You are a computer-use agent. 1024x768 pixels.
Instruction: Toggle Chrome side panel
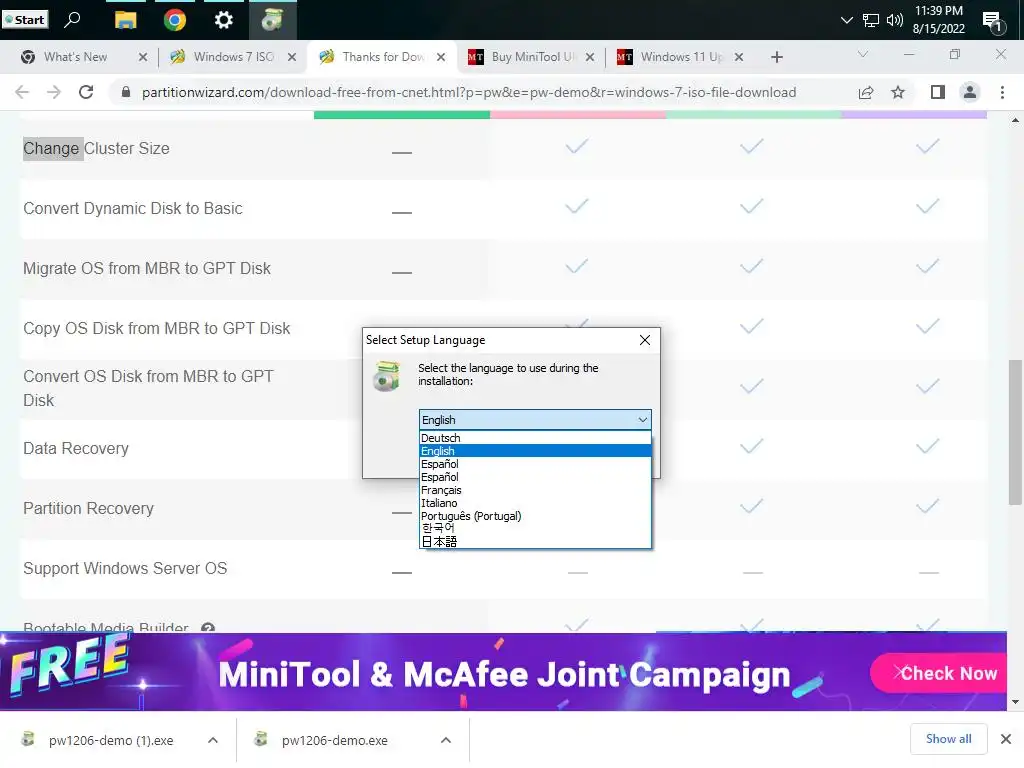(x=938, y=92)
